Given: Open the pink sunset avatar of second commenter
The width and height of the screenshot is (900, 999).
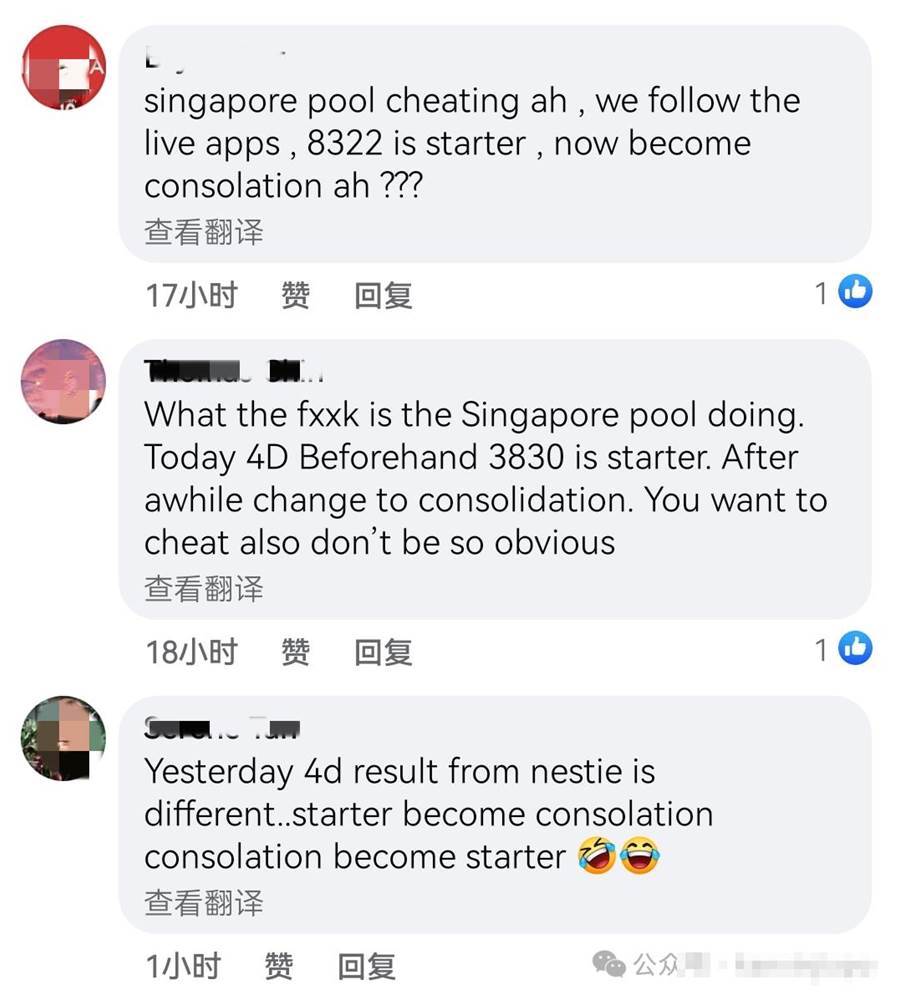Looking at the screenshot, I should tap(64, 381).
